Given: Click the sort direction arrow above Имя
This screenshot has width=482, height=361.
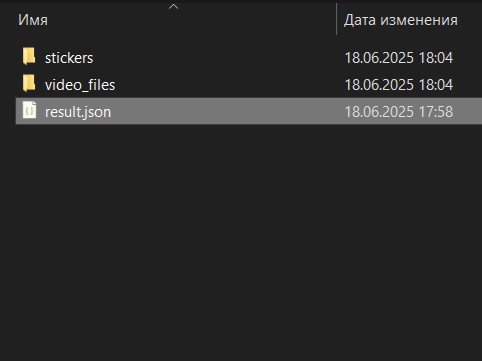Looking at the screenshot, I should pos(173,7).
